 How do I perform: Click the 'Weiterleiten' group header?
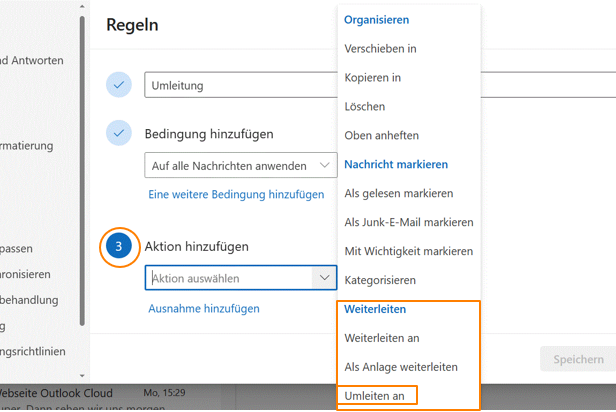point(375,309)
